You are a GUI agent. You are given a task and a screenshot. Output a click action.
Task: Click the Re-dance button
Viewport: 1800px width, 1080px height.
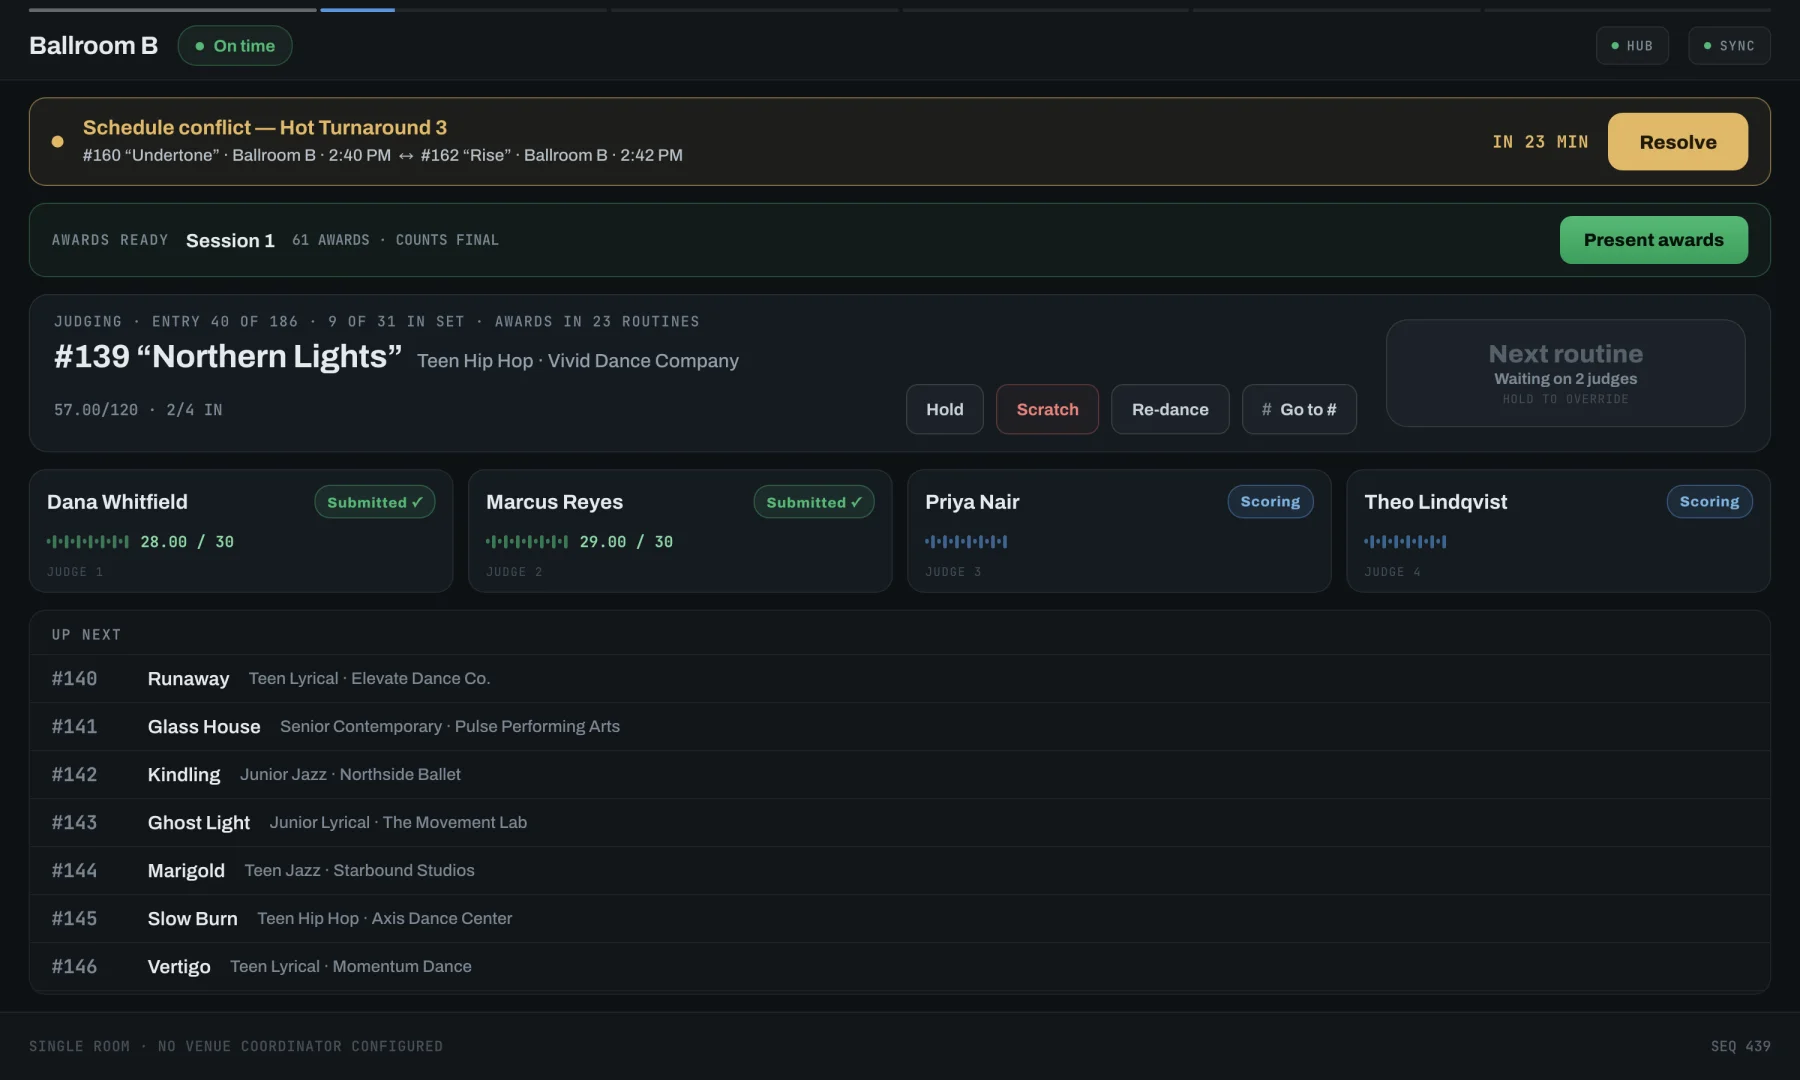pos(1170,409)
